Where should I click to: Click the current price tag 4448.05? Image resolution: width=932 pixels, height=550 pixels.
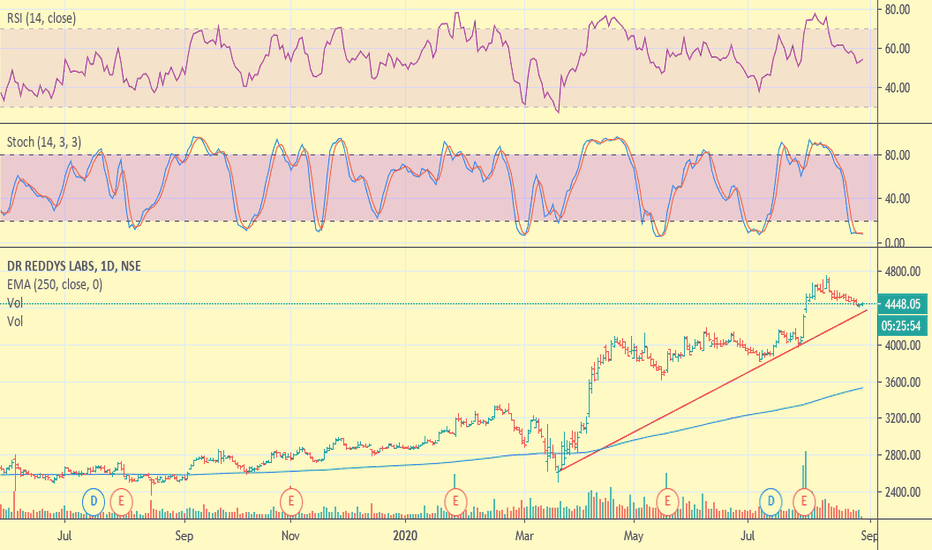point(902,304)
